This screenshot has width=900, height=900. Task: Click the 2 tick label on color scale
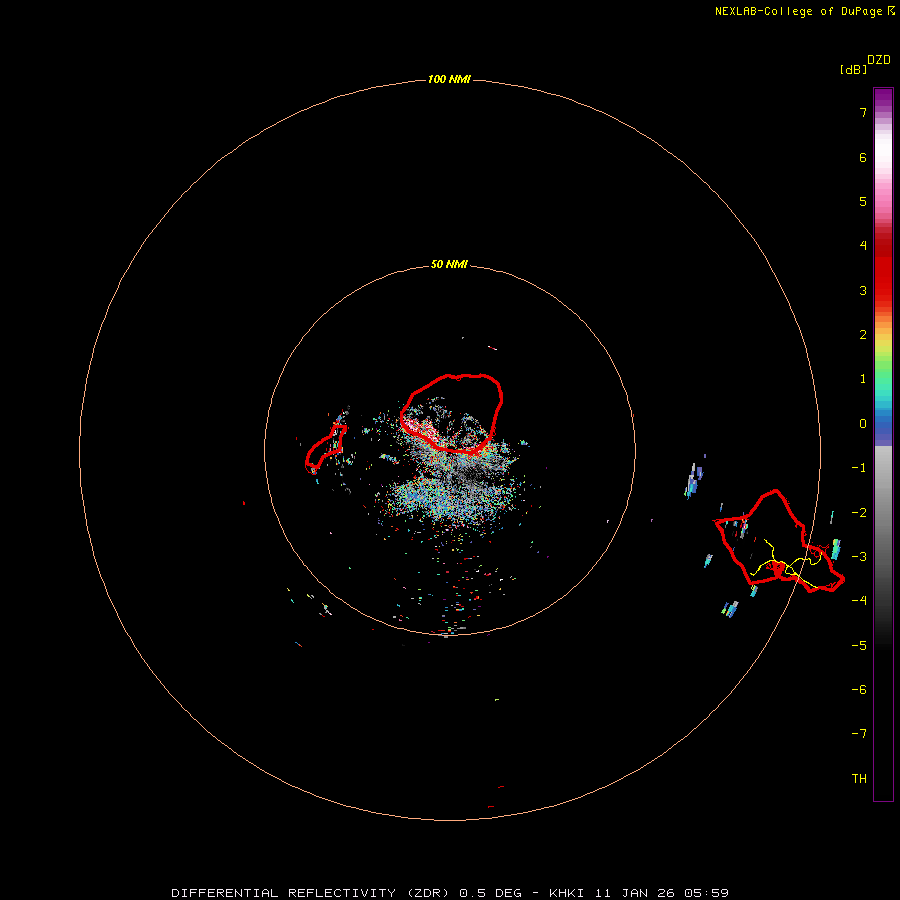pyautogui.click(x=863, y=335)
